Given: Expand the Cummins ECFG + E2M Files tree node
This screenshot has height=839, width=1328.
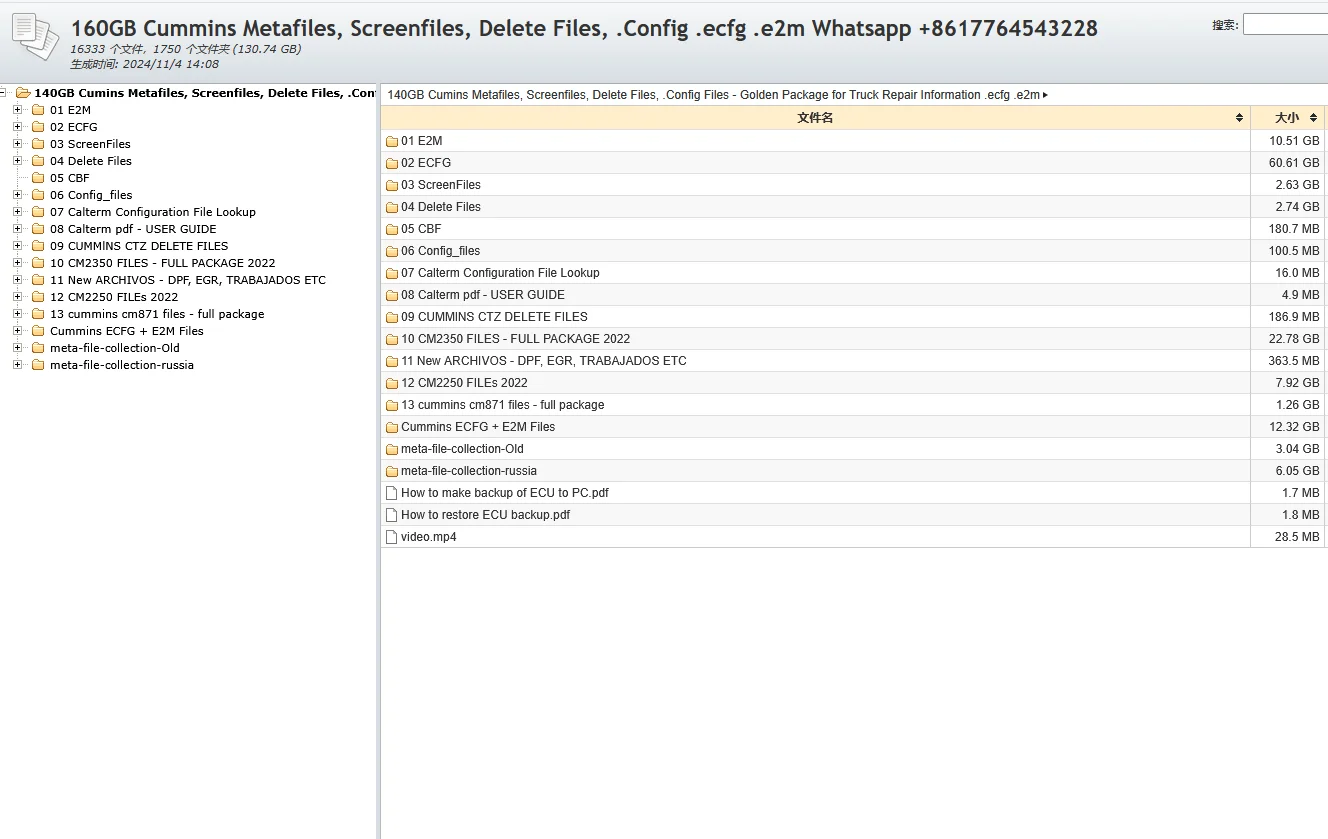Looking at the screenshot, I should (17, 331).
